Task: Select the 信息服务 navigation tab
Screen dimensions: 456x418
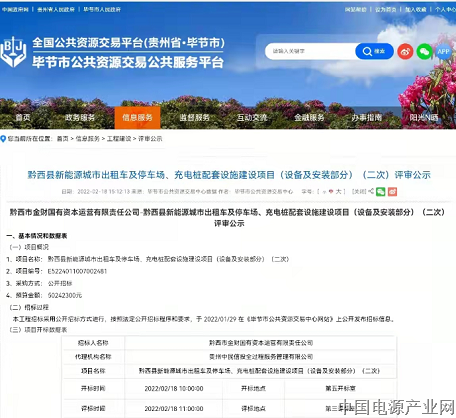Action: [x=137, y=117]
